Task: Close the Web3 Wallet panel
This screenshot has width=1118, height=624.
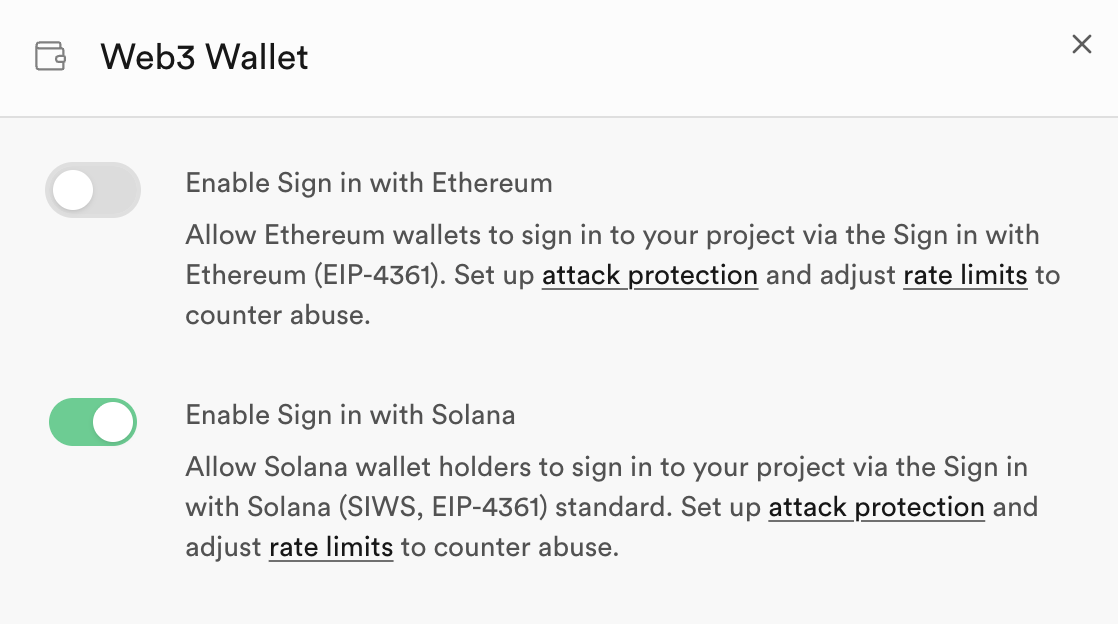Action: coord(1081,45)
